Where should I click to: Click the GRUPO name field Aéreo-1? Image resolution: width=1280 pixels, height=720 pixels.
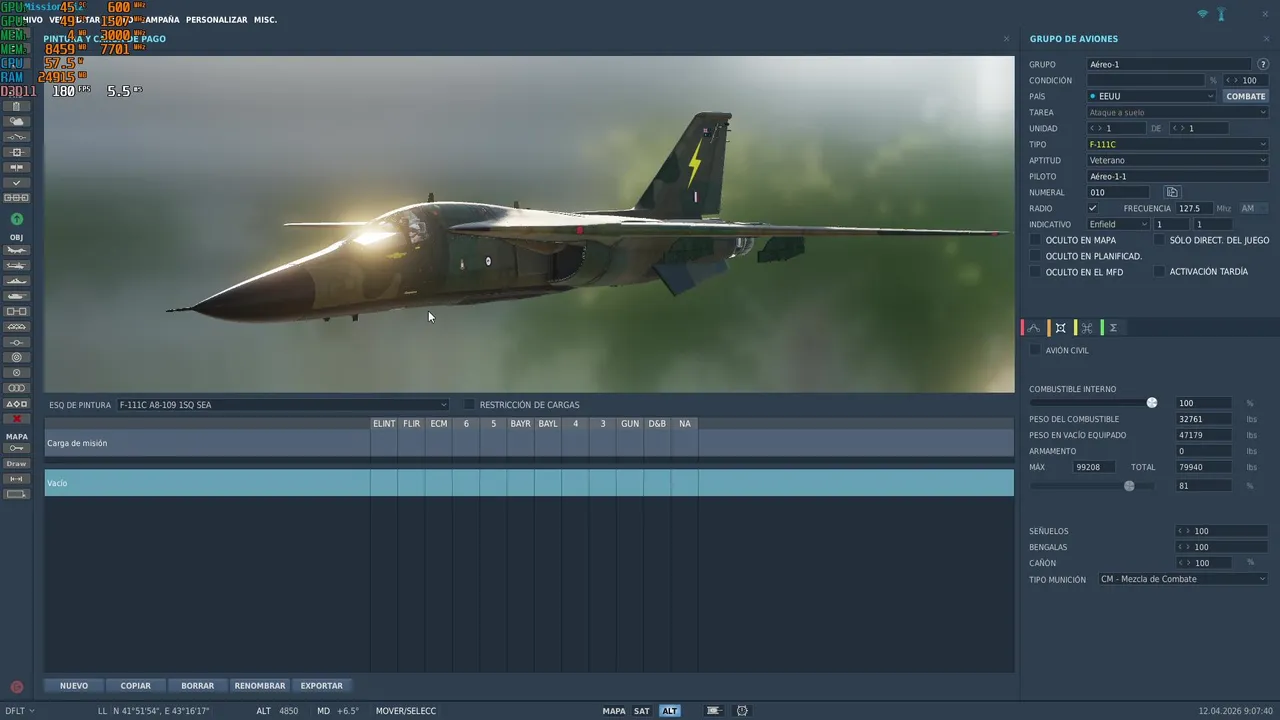point(1170,64)
